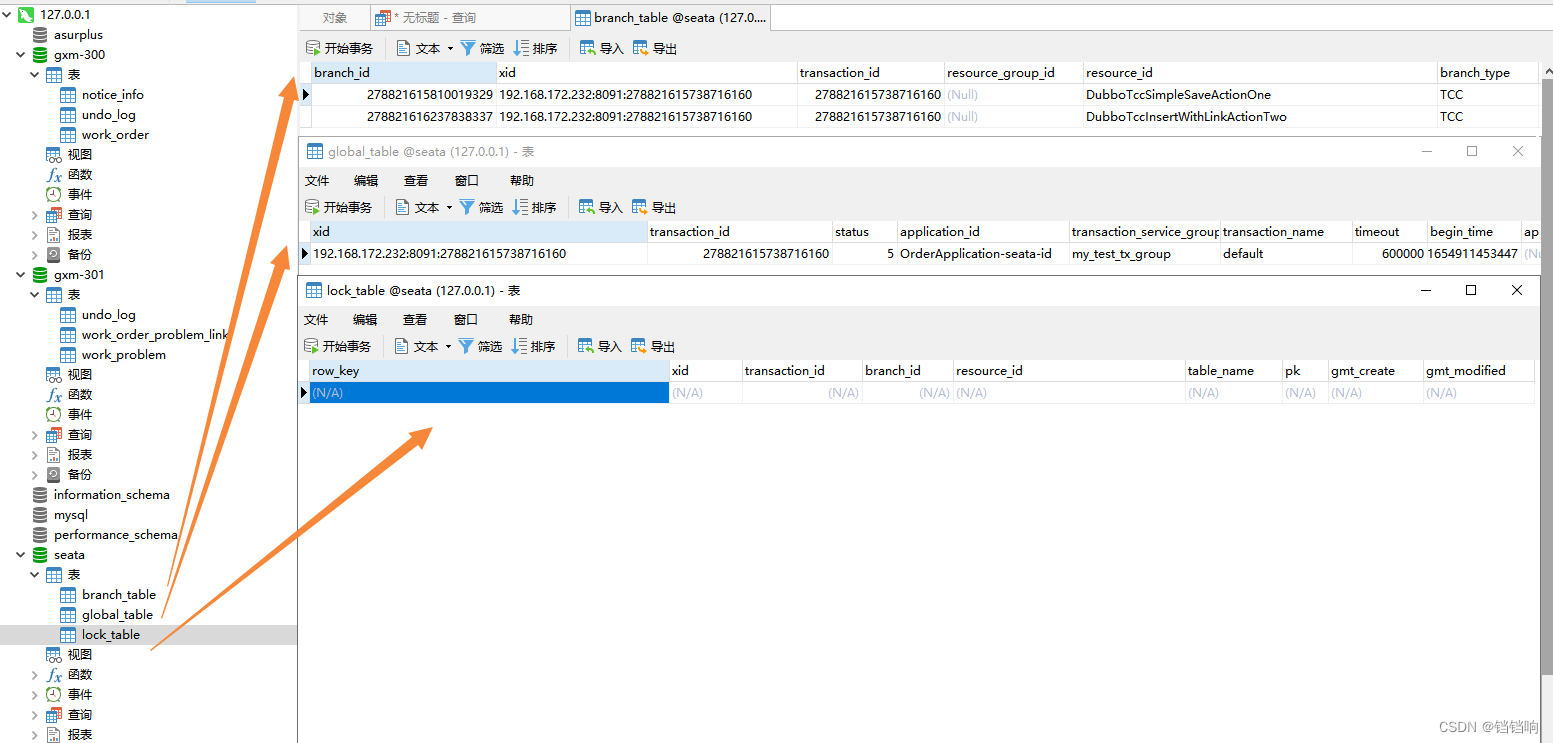The image size is (1553, 743).
Task: Open 窗口 menu in global_table window
Action: click(467, 181)
